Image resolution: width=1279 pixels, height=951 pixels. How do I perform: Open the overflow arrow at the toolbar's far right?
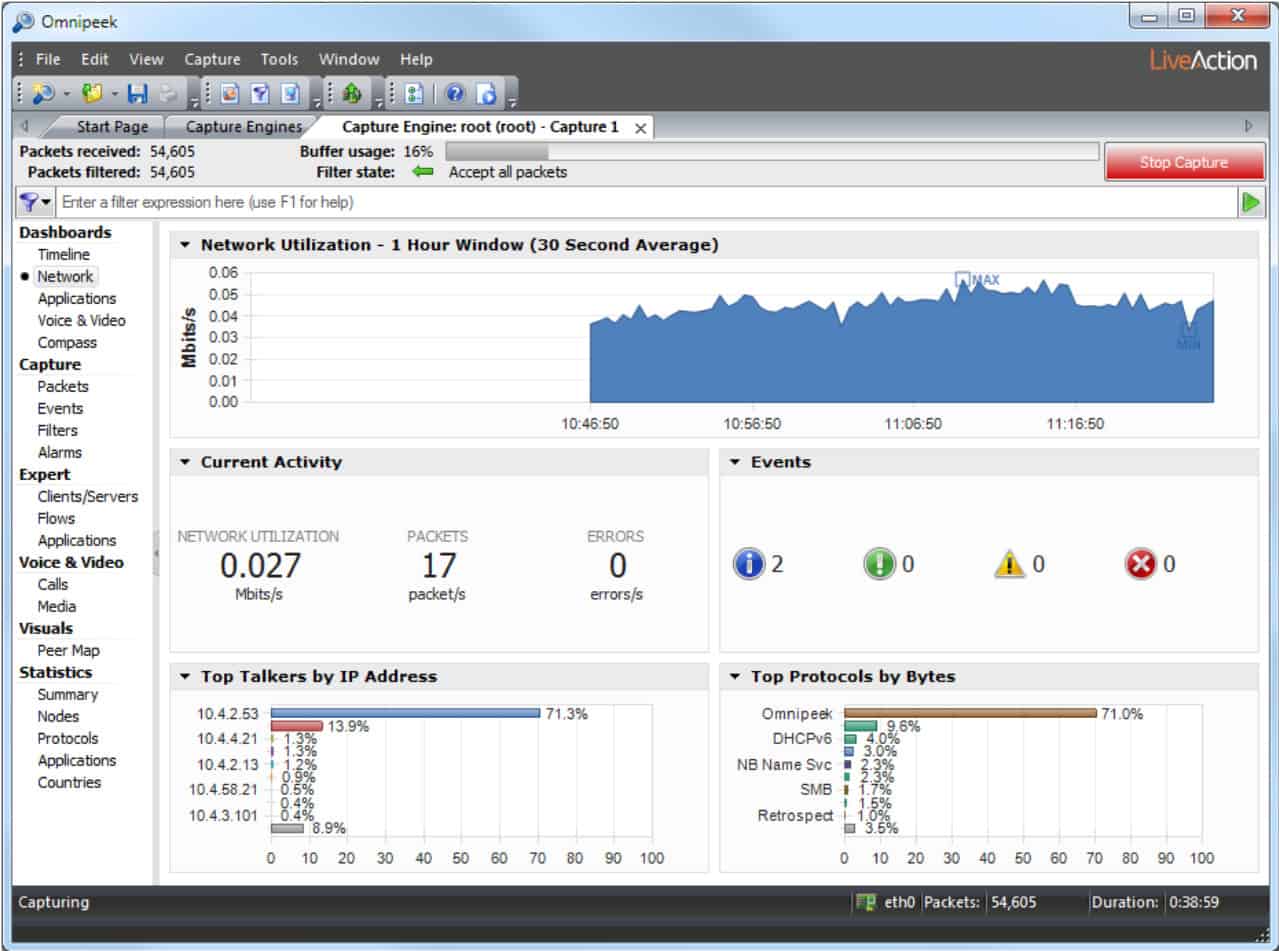coord(512,101)
